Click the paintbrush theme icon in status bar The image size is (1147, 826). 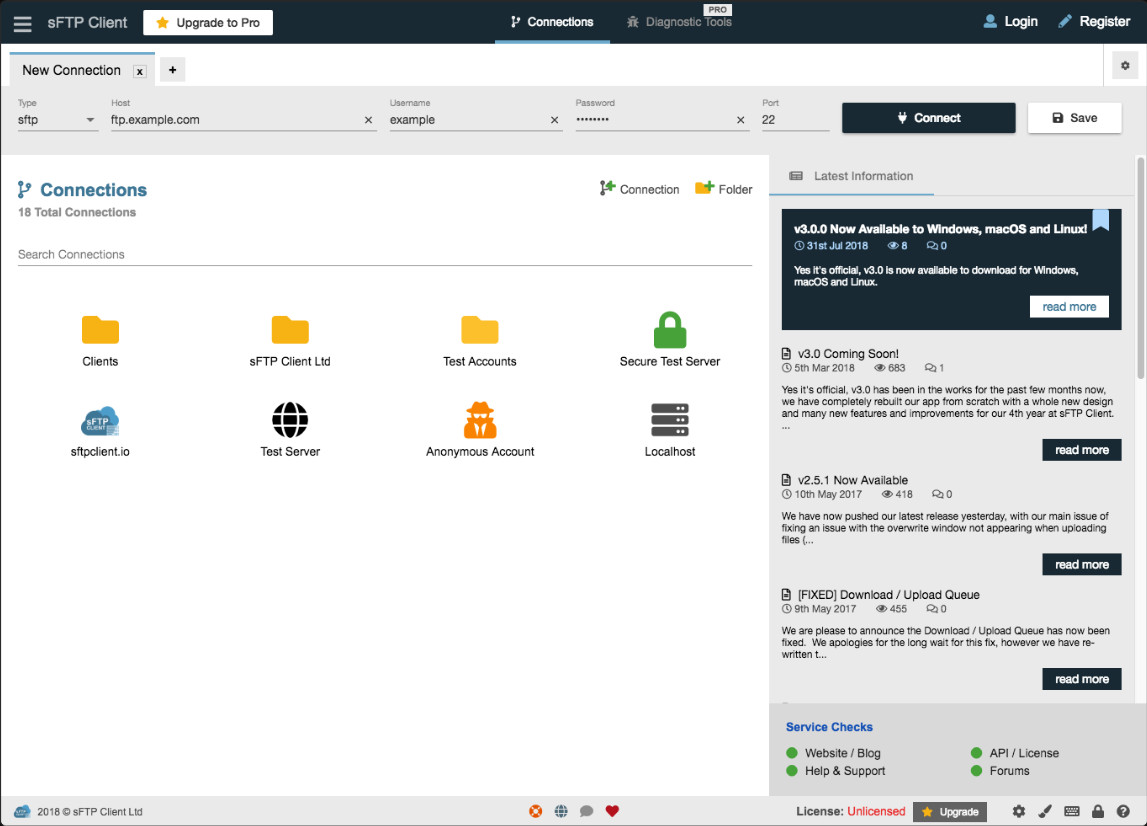[x=1045, y=811]
